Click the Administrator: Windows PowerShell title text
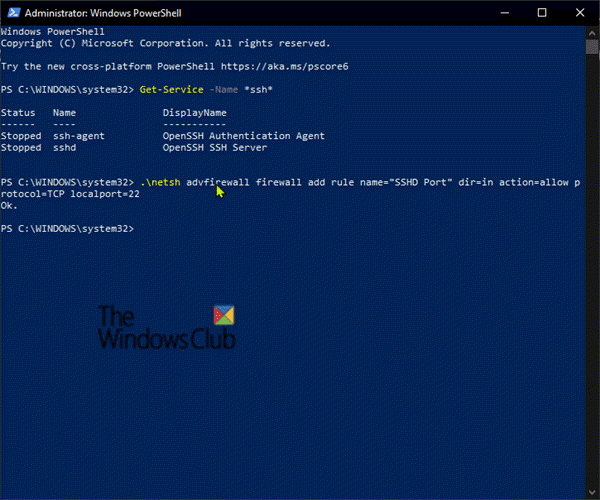 point(103,13)
